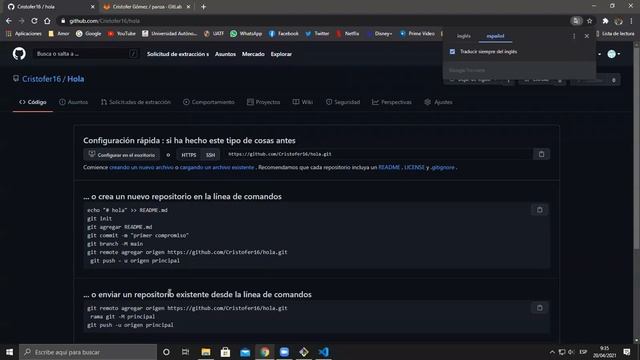The height and width of the screenshot is (360, 640).
Task: Open the Netflix bookmark
Action: pos(348,34)
